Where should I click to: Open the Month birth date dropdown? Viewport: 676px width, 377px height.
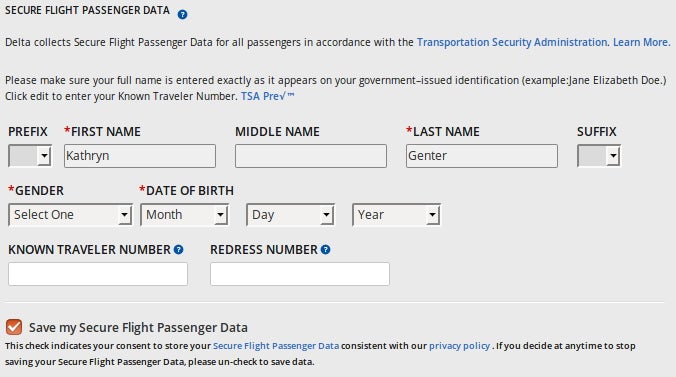[185, 215]
